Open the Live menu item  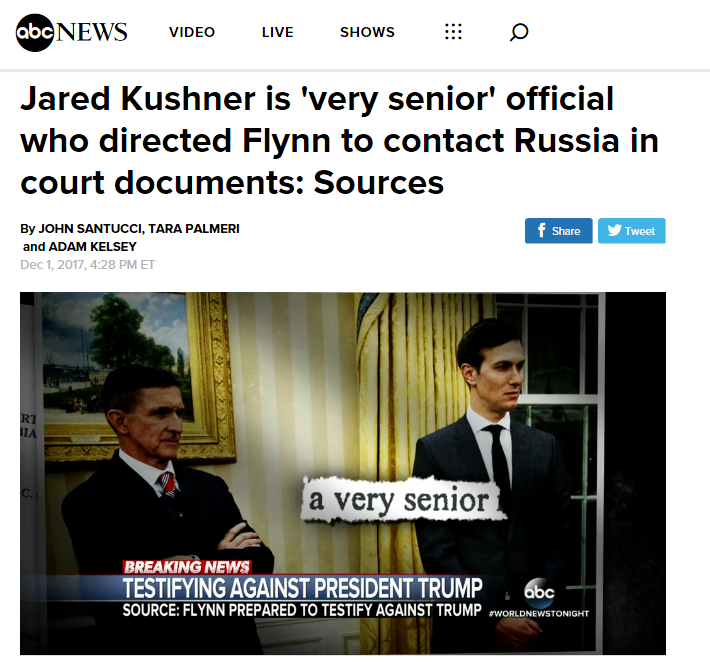tap(278, 32)
